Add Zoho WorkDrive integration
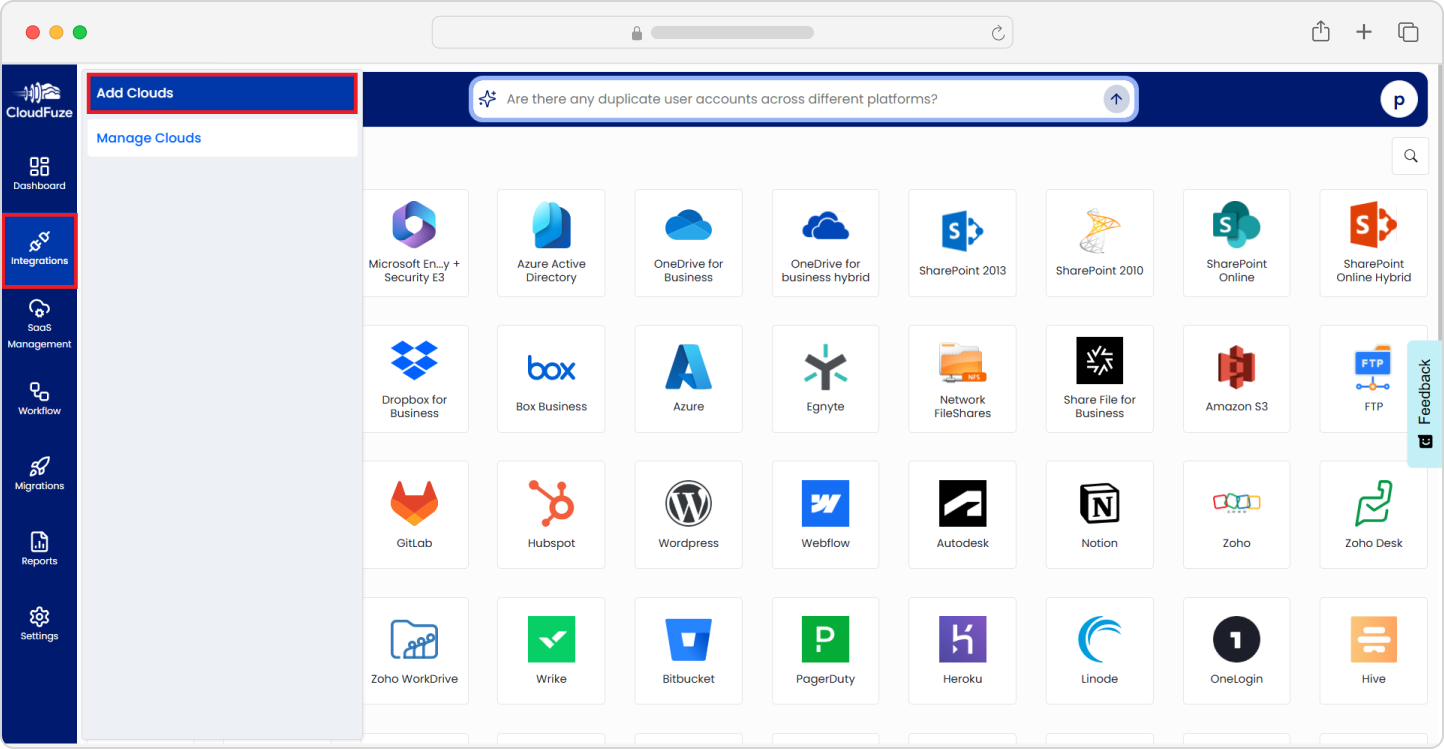Viewport: 1444px width, 749px height. [414, 651]
